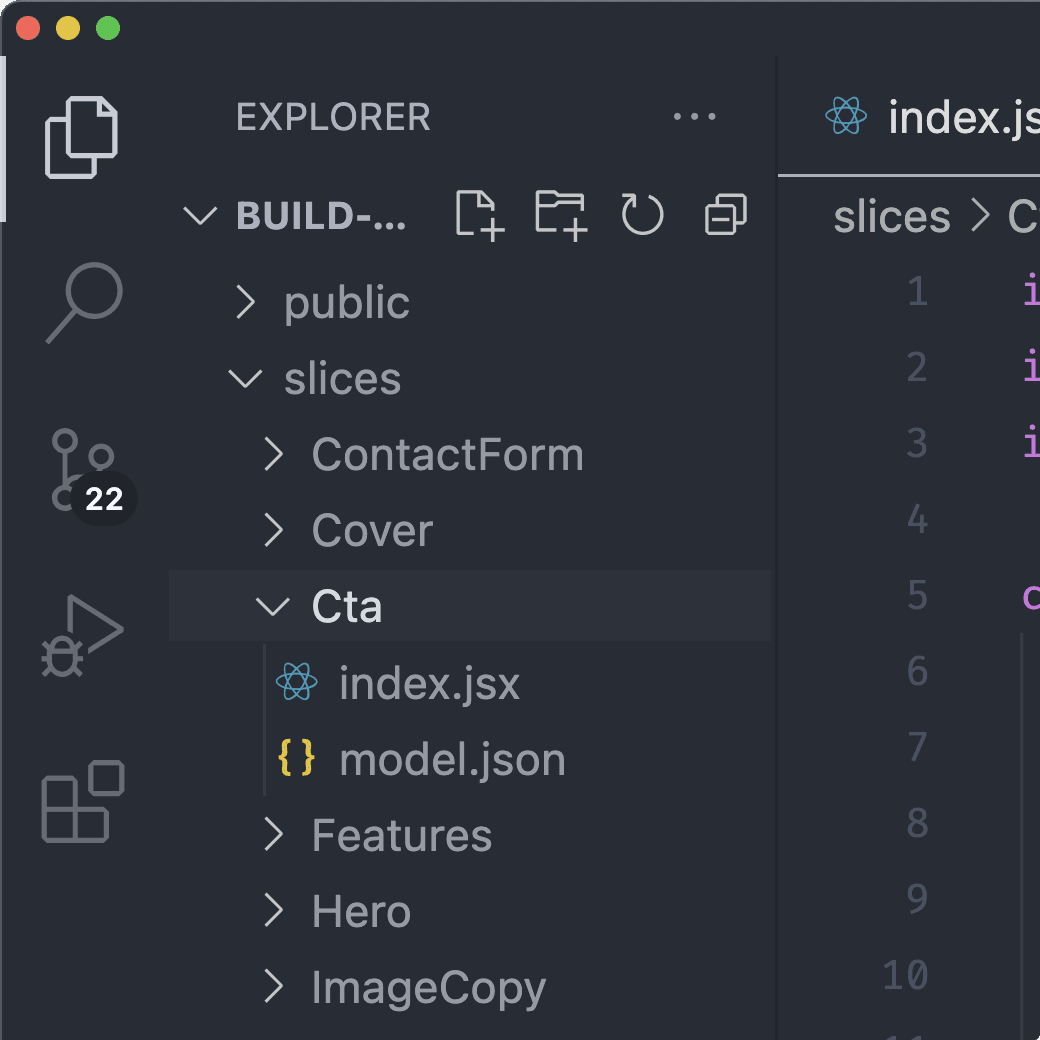Expand the Hero folder

click(273, 910)
